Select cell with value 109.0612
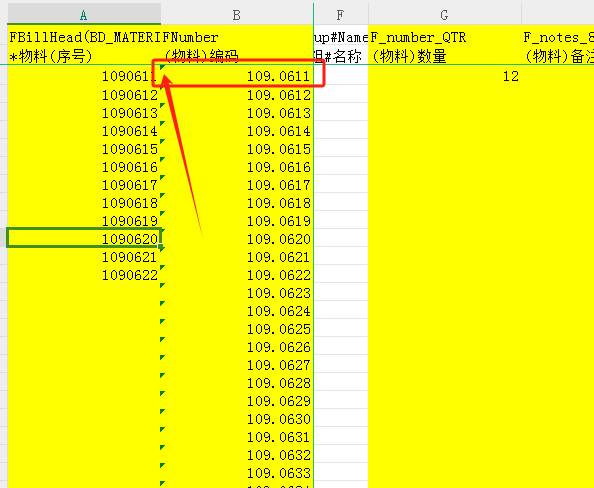This screenshot has height=488, width=594. [237, 94]
